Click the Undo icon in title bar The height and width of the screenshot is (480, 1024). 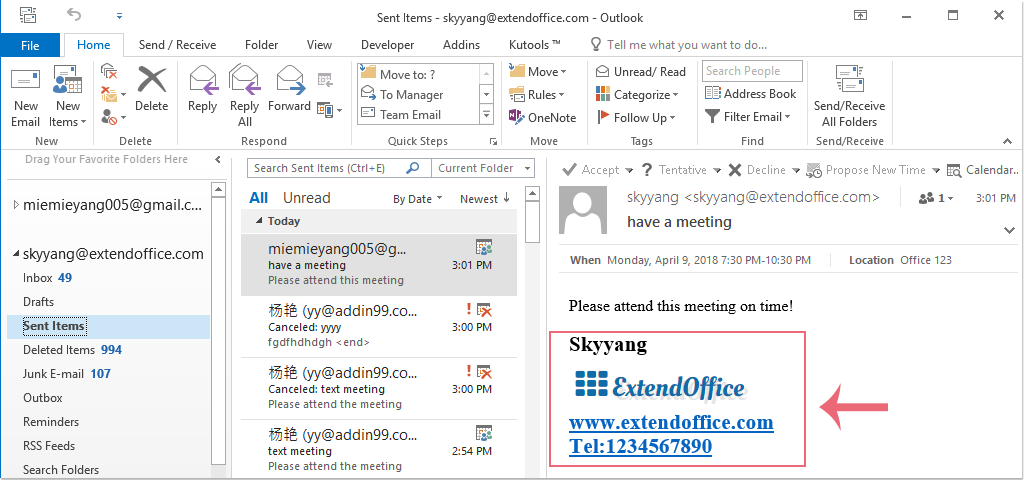(x=74, y=14)
